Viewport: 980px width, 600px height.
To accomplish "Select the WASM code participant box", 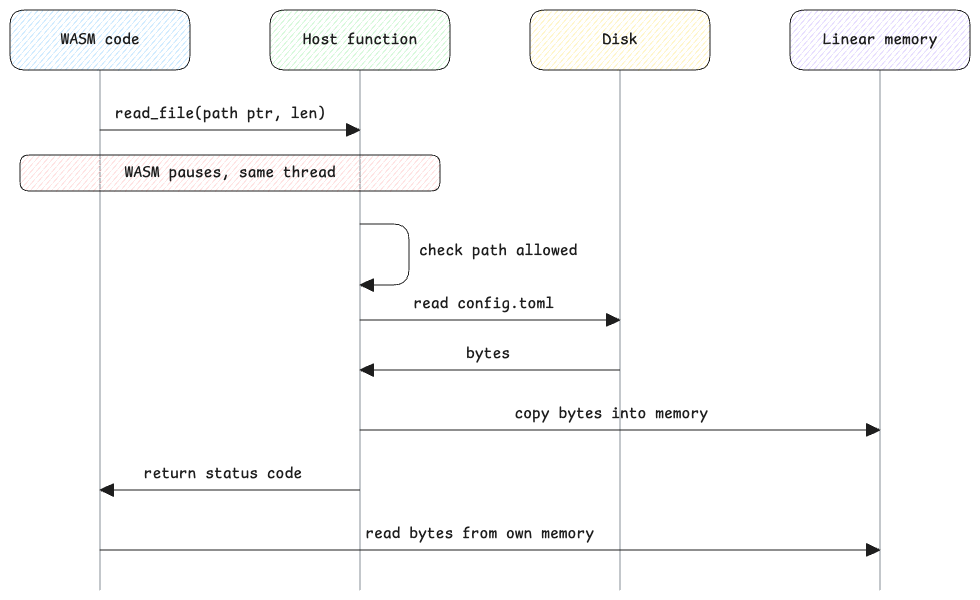I will pos(100,39).
